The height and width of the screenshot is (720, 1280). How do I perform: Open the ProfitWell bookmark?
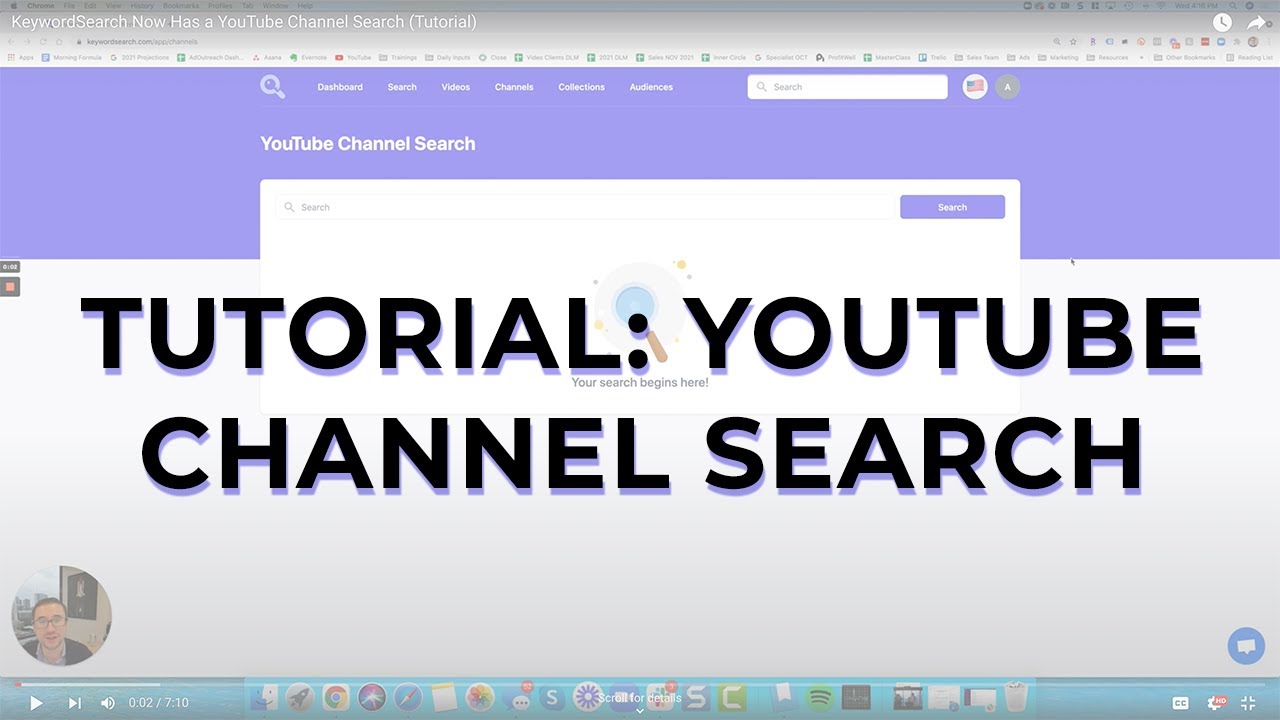[834, 57]
